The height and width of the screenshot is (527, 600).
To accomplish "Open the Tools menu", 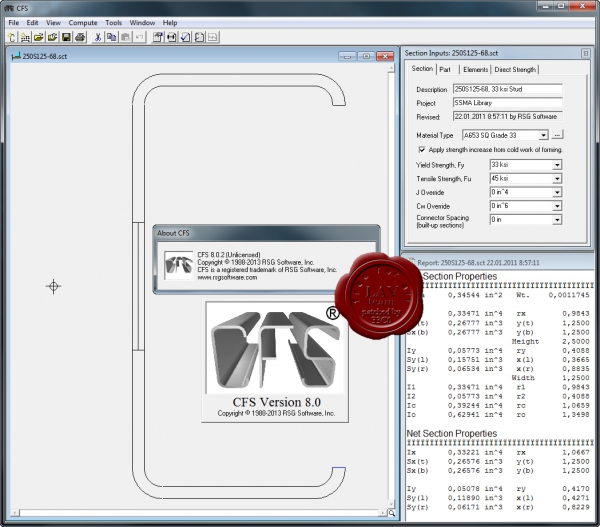I will click(113, 23).
